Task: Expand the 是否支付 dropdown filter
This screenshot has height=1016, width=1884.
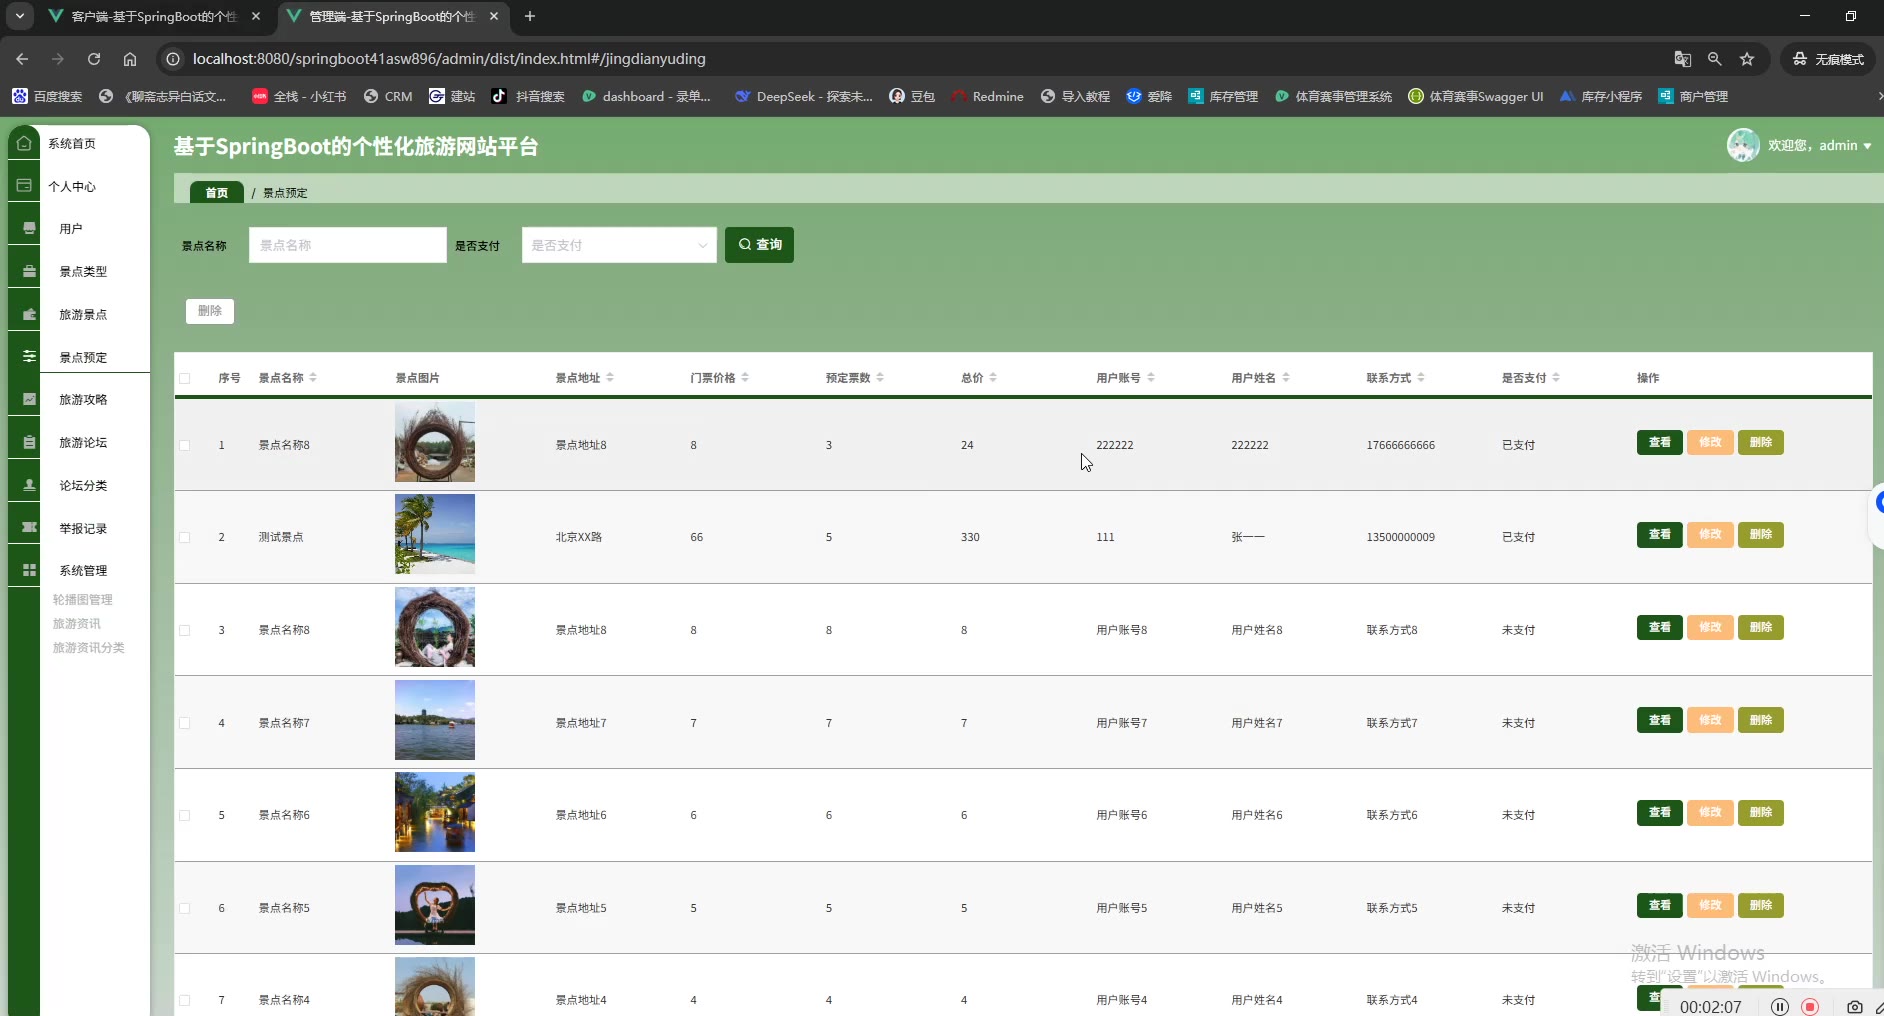Action: [619, 245]
